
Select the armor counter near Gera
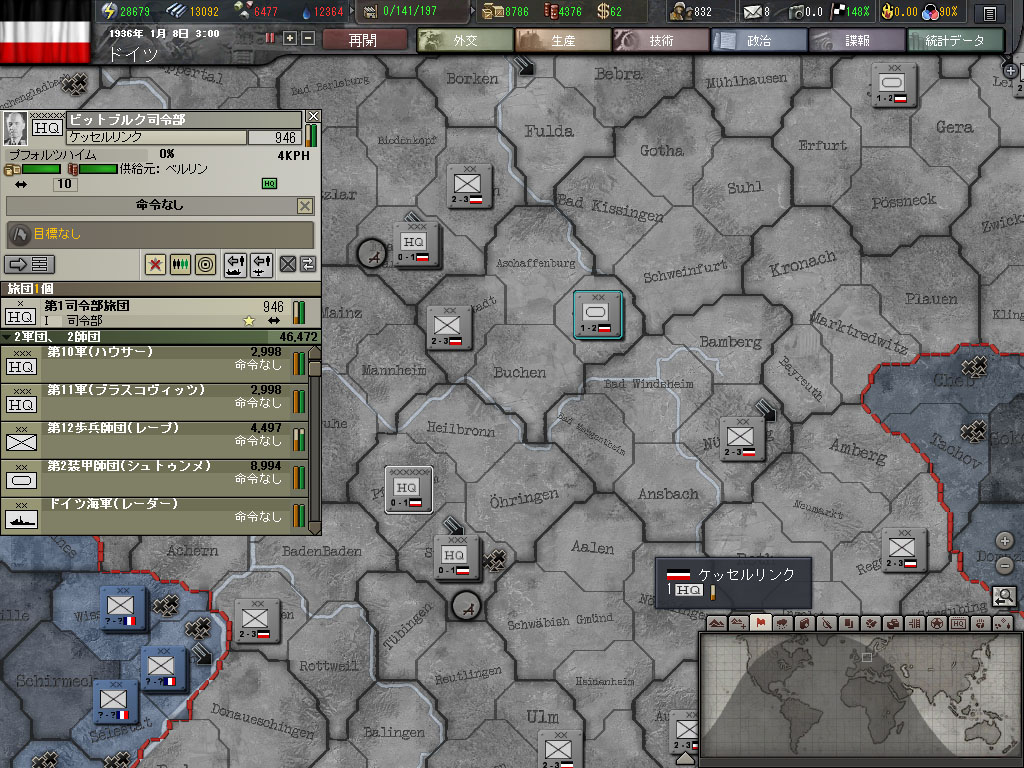point(893,86)
